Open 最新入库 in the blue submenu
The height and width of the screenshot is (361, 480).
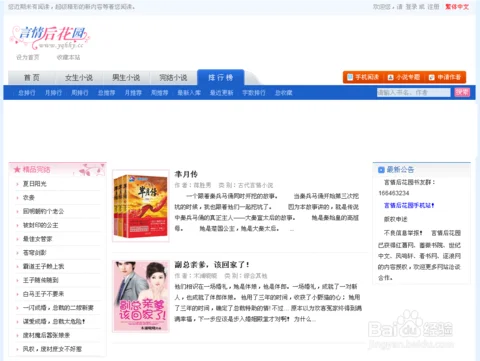point(189,93)
